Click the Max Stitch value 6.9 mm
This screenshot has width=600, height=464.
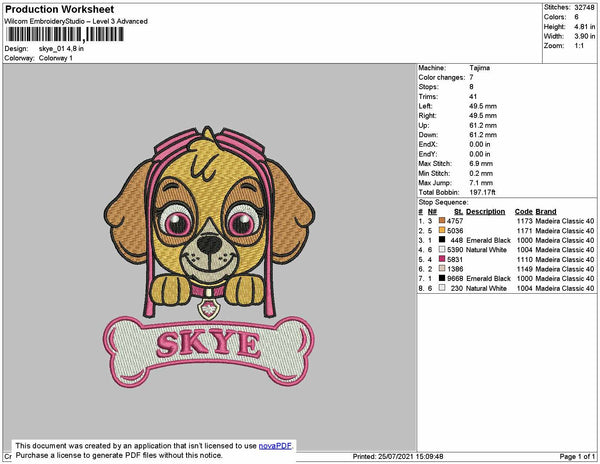tap(481, 163)
